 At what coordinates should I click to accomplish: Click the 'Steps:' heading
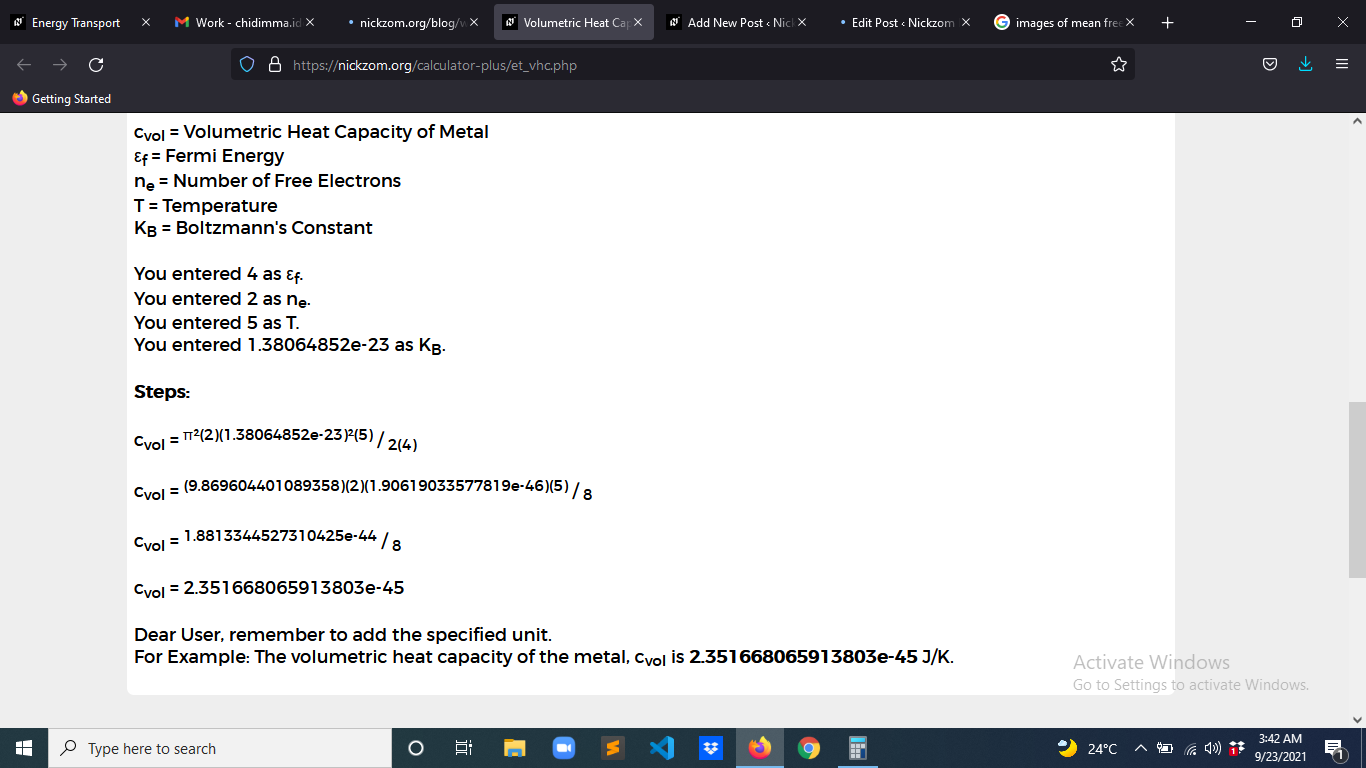162,392
